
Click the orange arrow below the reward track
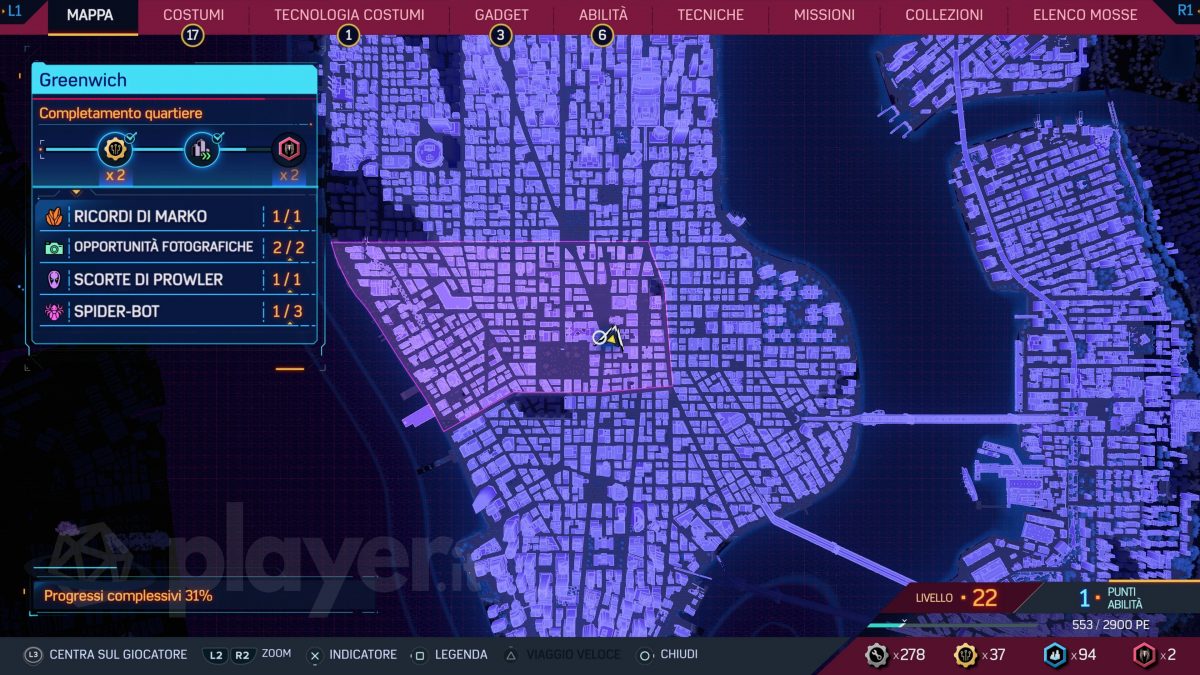pos(77,191)
